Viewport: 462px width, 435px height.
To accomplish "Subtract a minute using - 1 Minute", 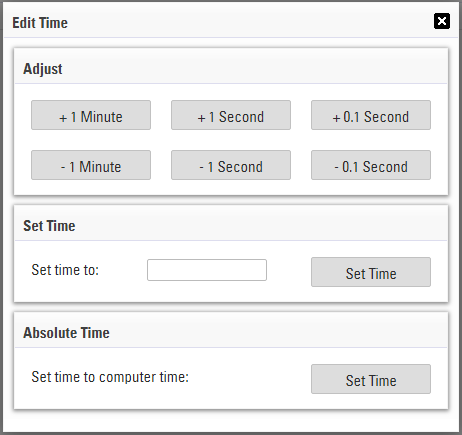I will [x=91, y=165].
